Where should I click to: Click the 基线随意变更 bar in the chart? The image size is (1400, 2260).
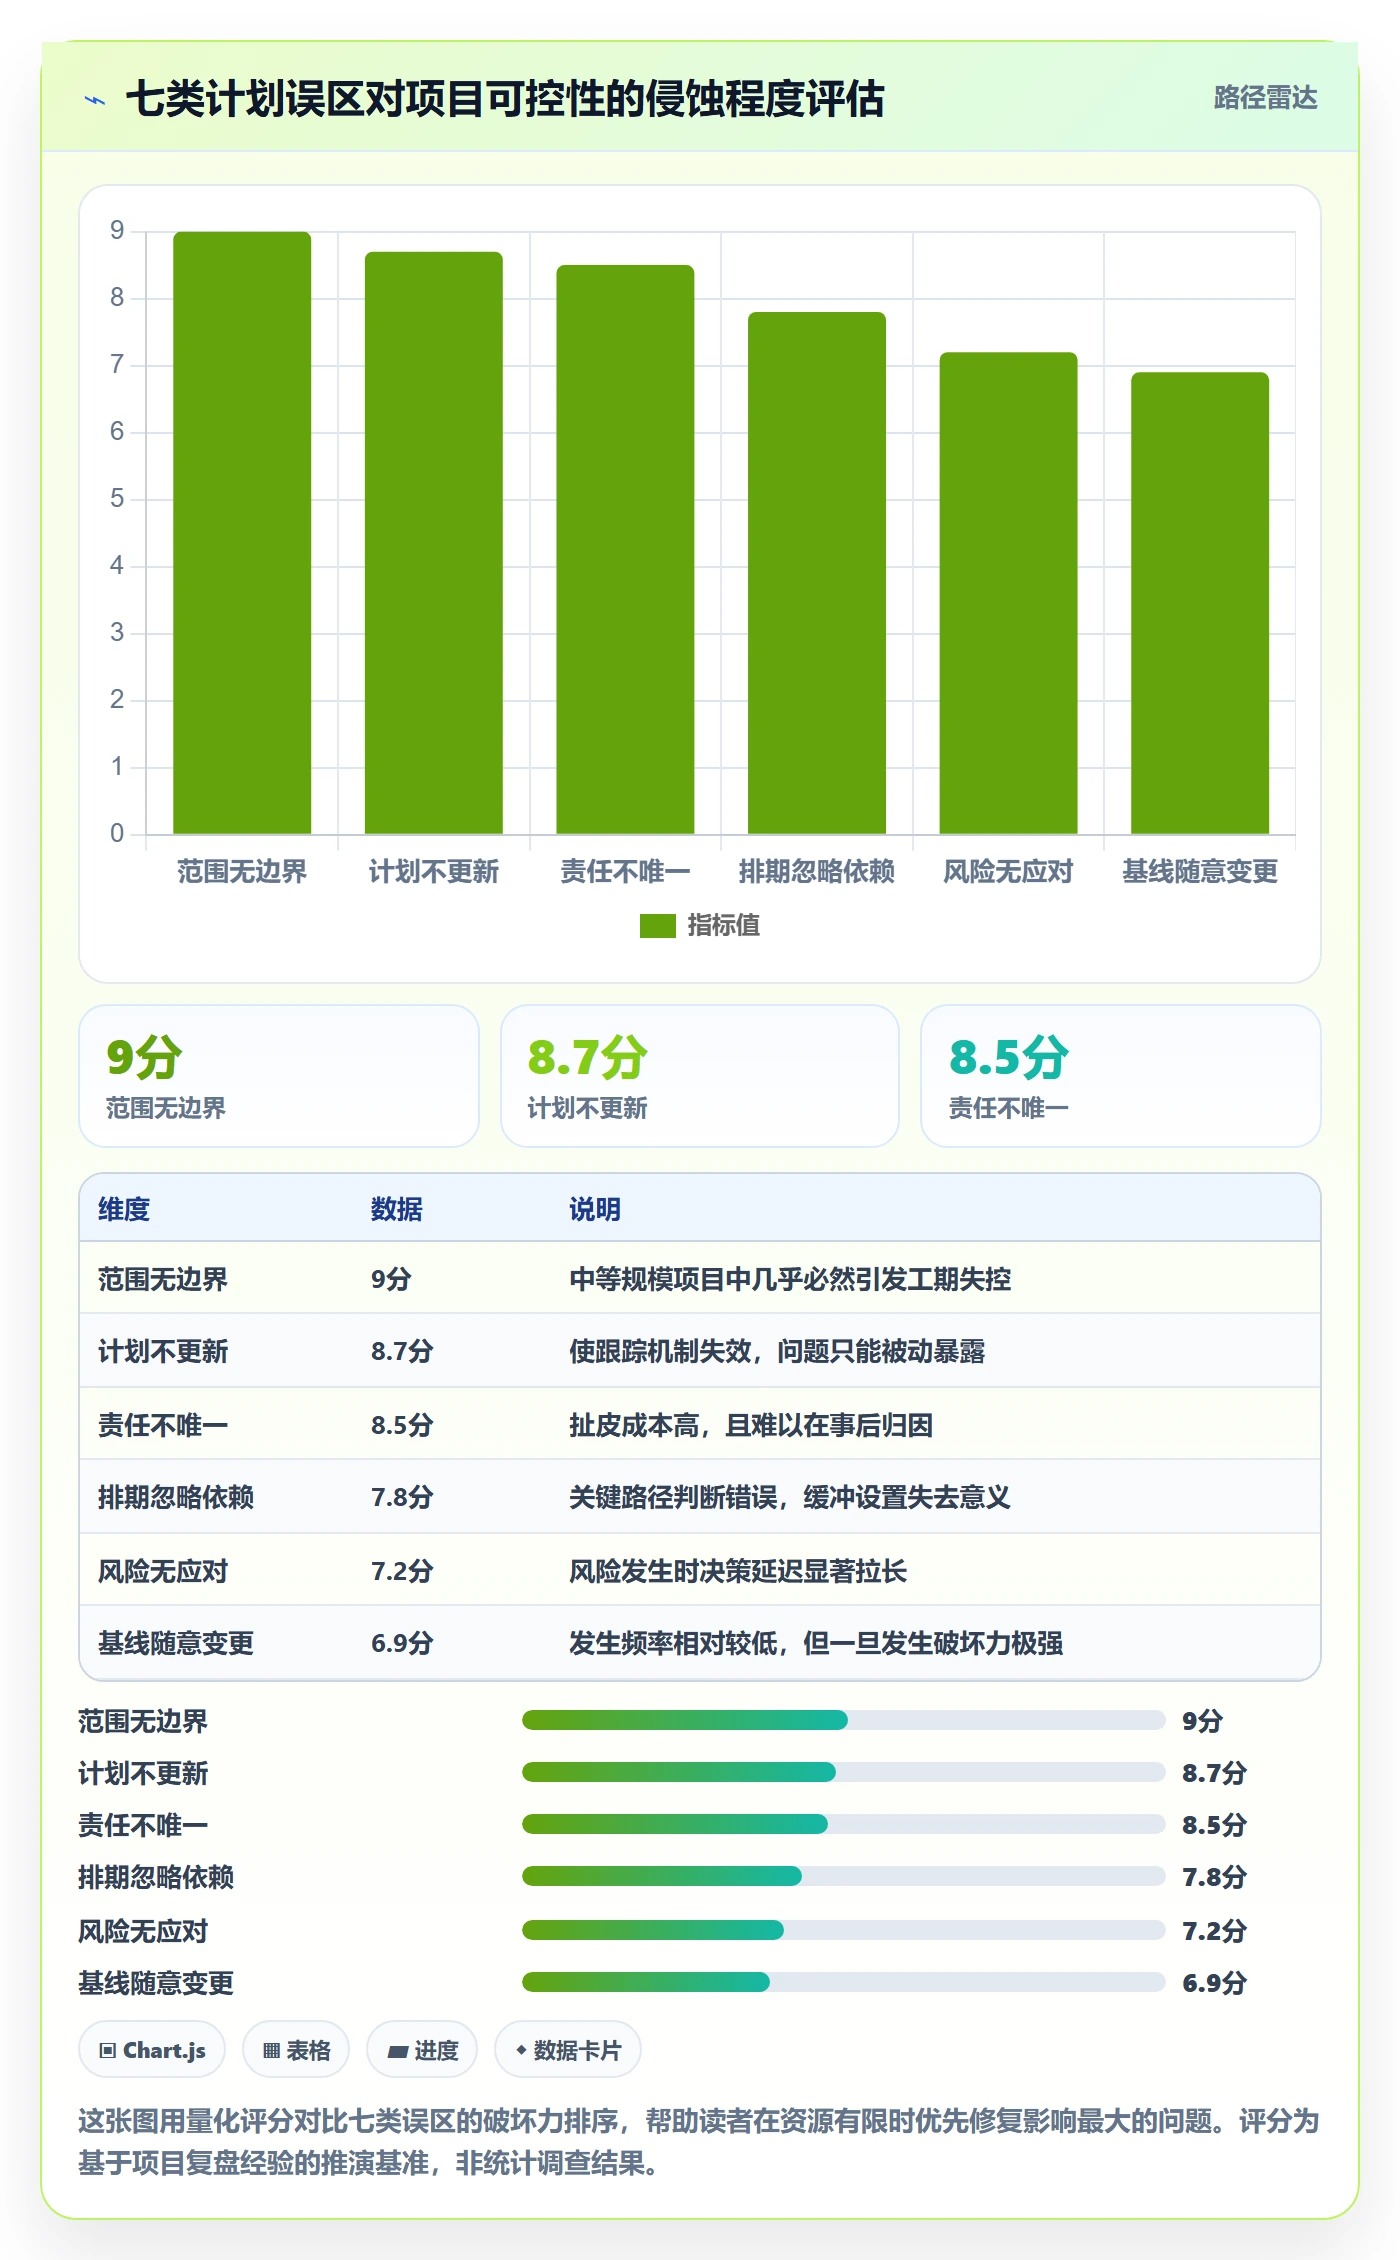click(1200, 603)
